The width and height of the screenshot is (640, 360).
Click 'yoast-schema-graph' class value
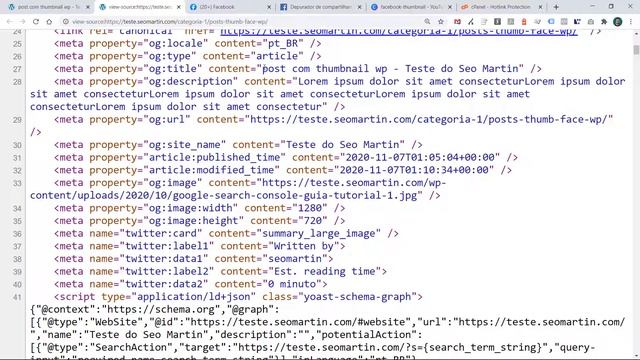coord(357,296)
